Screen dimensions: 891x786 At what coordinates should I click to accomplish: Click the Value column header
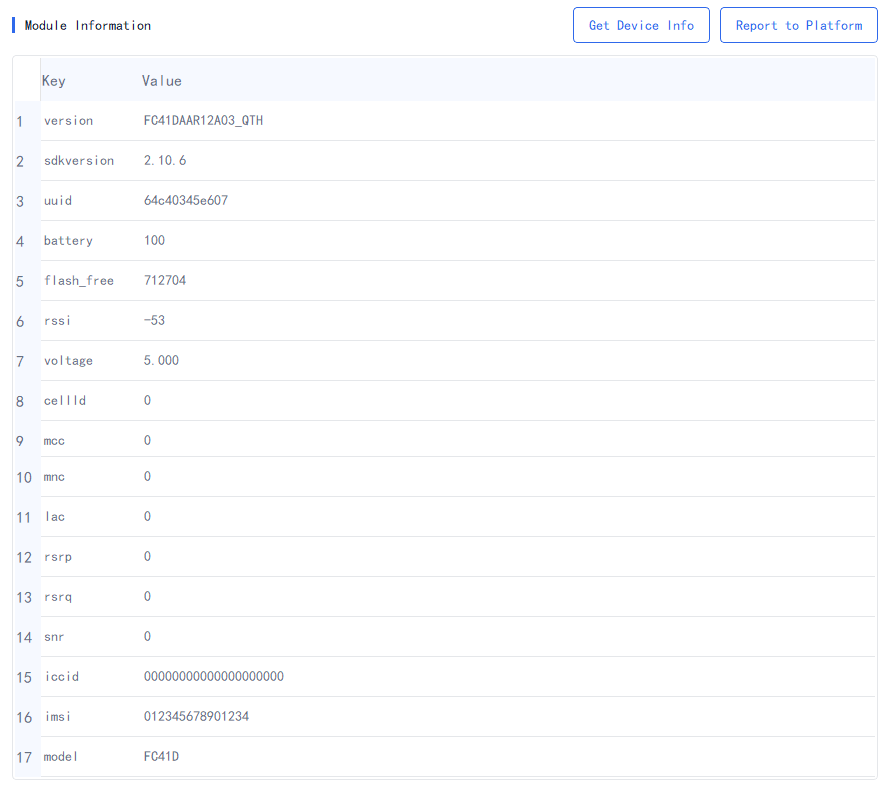click(x=162, y=81)
